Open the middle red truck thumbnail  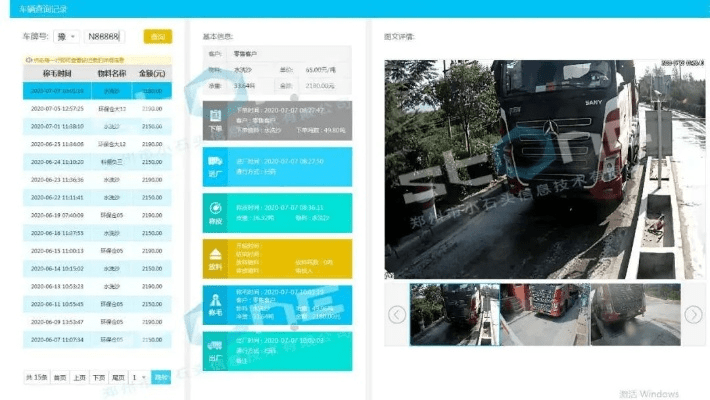[543, 314]
